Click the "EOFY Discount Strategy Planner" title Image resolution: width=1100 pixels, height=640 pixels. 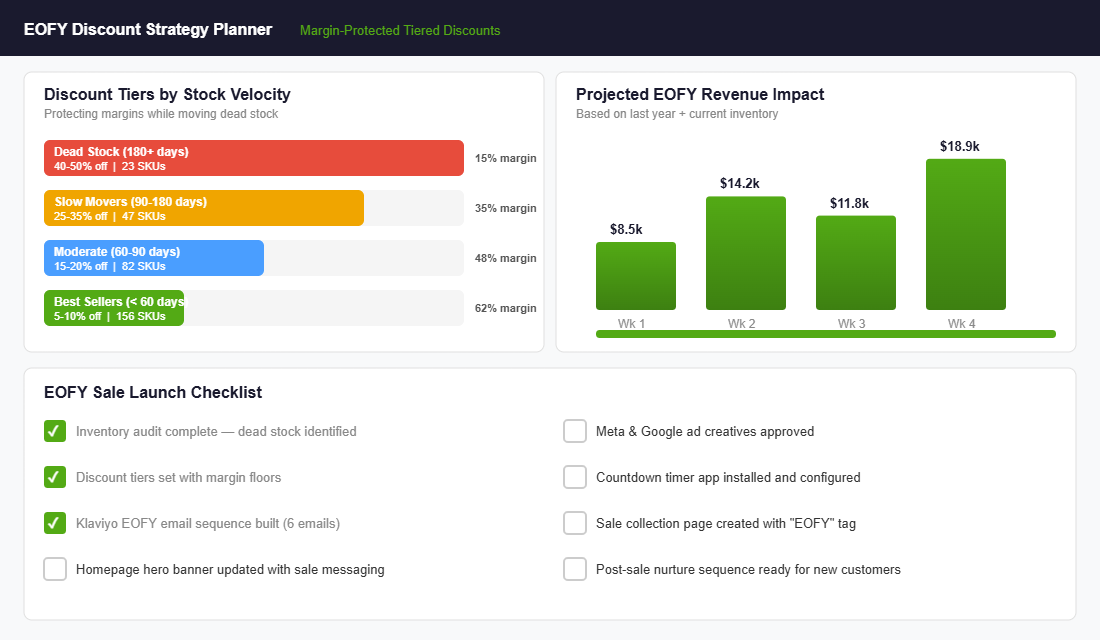click(x=148, y=29)
